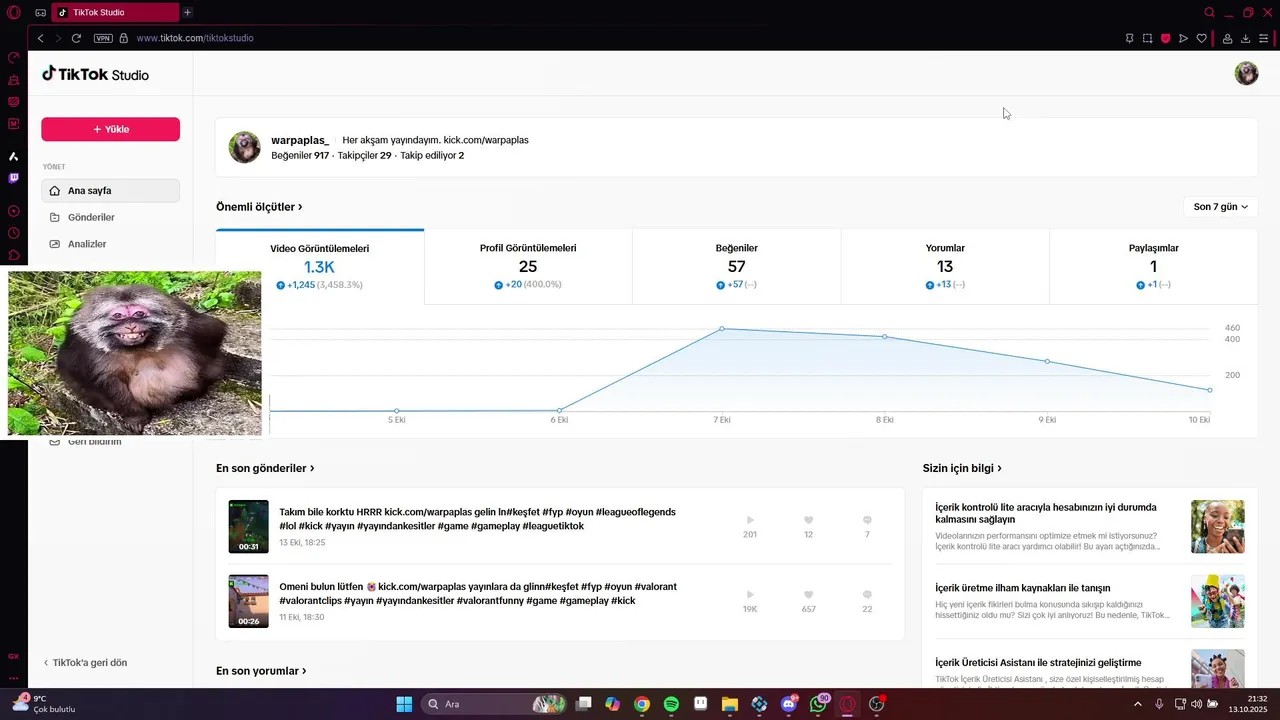Viewport: 1280px width, 720px height.
Task: Open the GX Control speedometer icon in sidebar
Action: pos(14,57)
